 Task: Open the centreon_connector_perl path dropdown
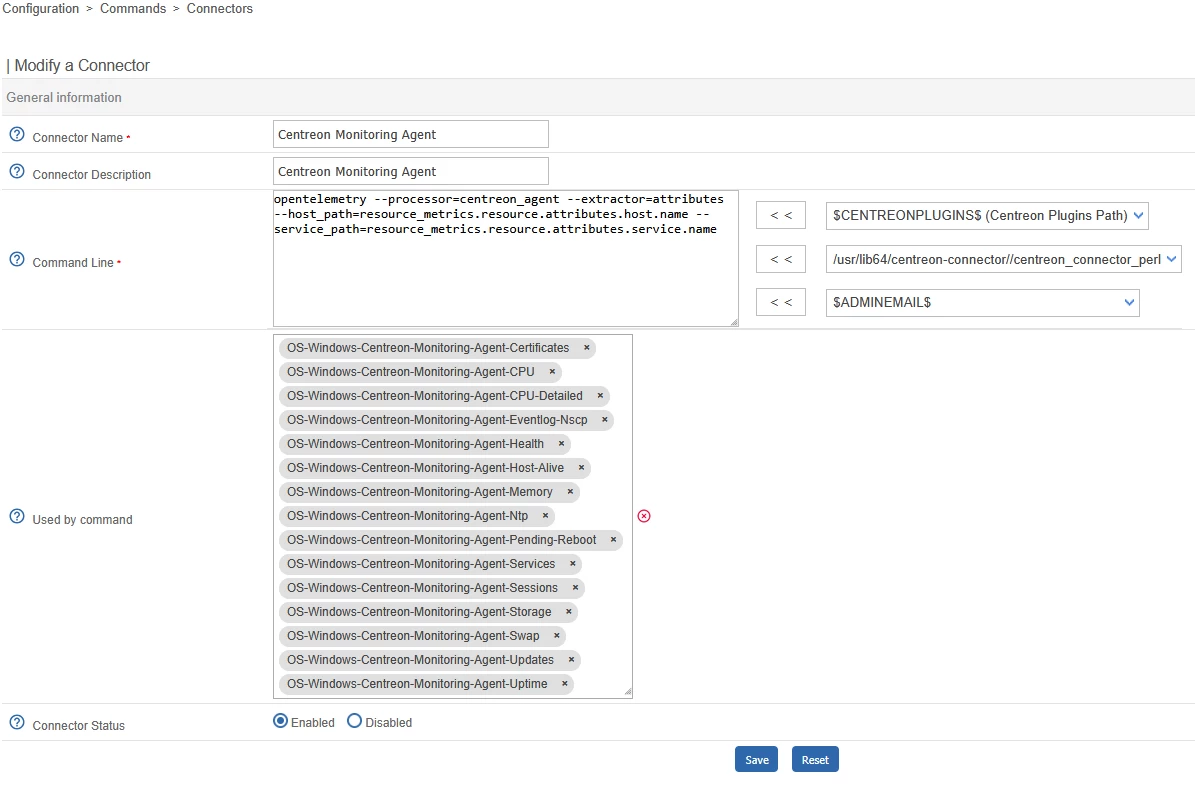point(1004,259)
